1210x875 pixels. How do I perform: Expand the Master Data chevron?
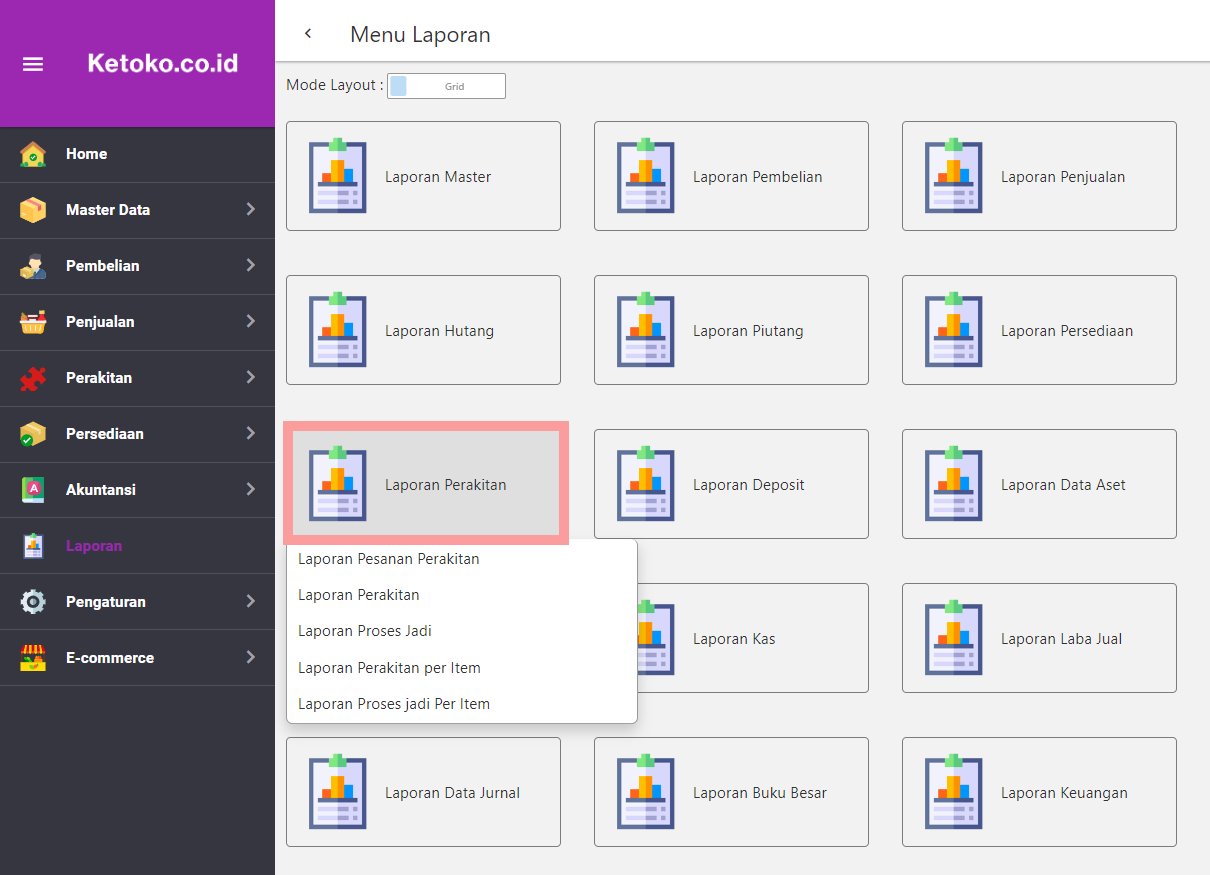[250, 210]
